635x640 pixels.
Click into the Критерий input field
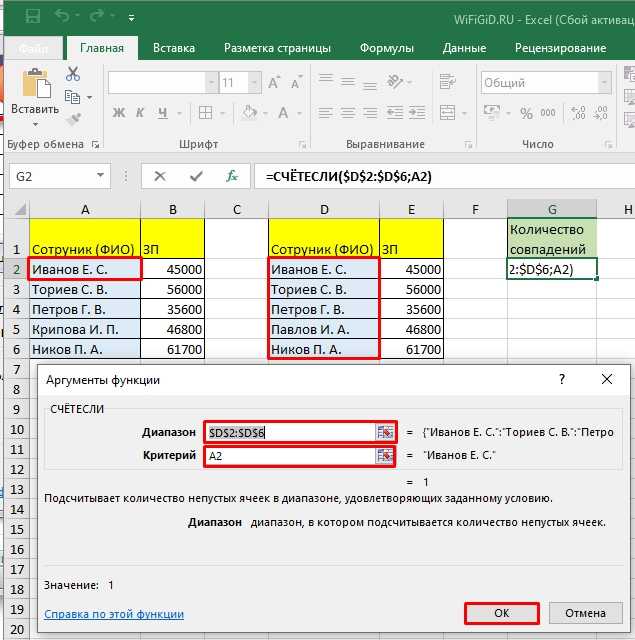pyautogui.click(x=291, y=456)
